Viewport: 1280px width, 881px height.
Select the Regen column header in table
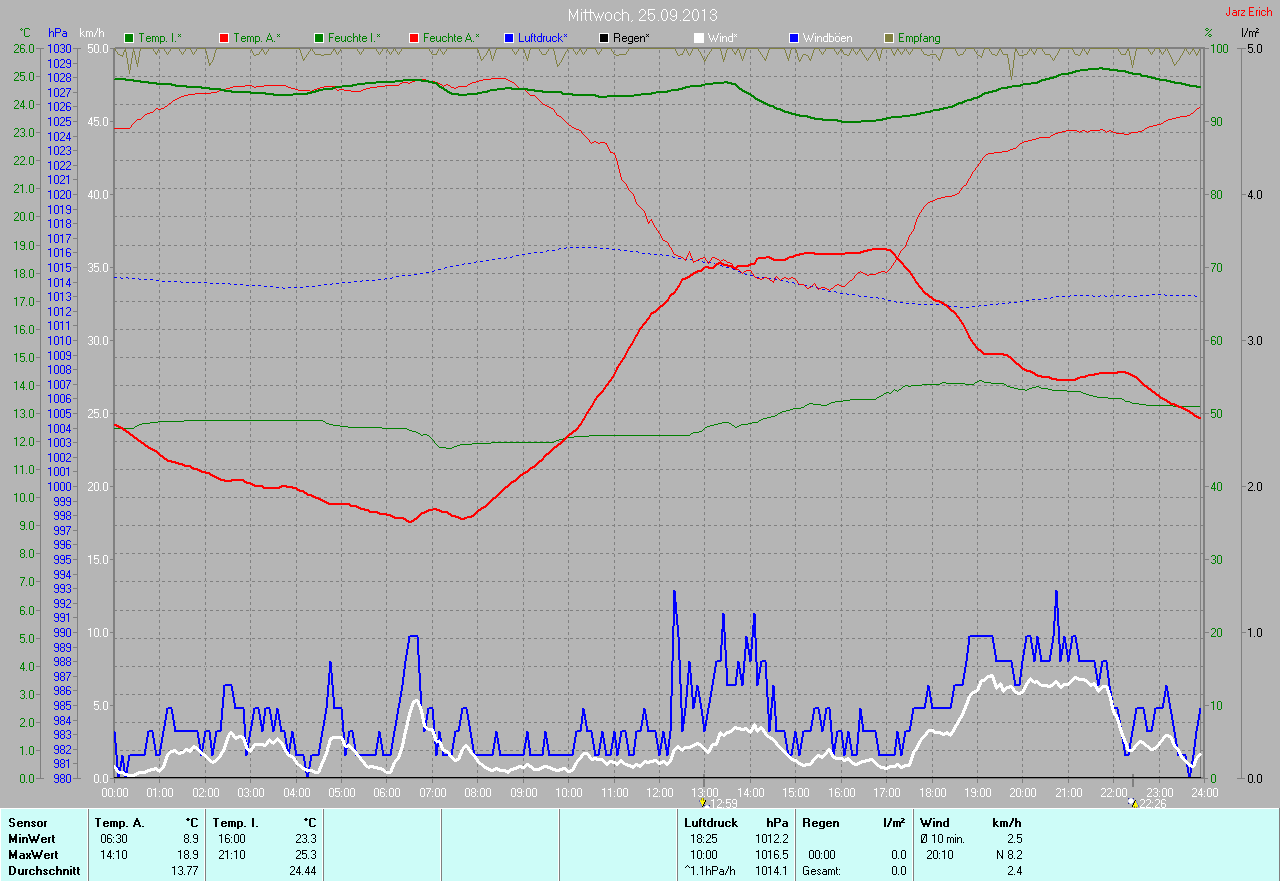[820, 823]
